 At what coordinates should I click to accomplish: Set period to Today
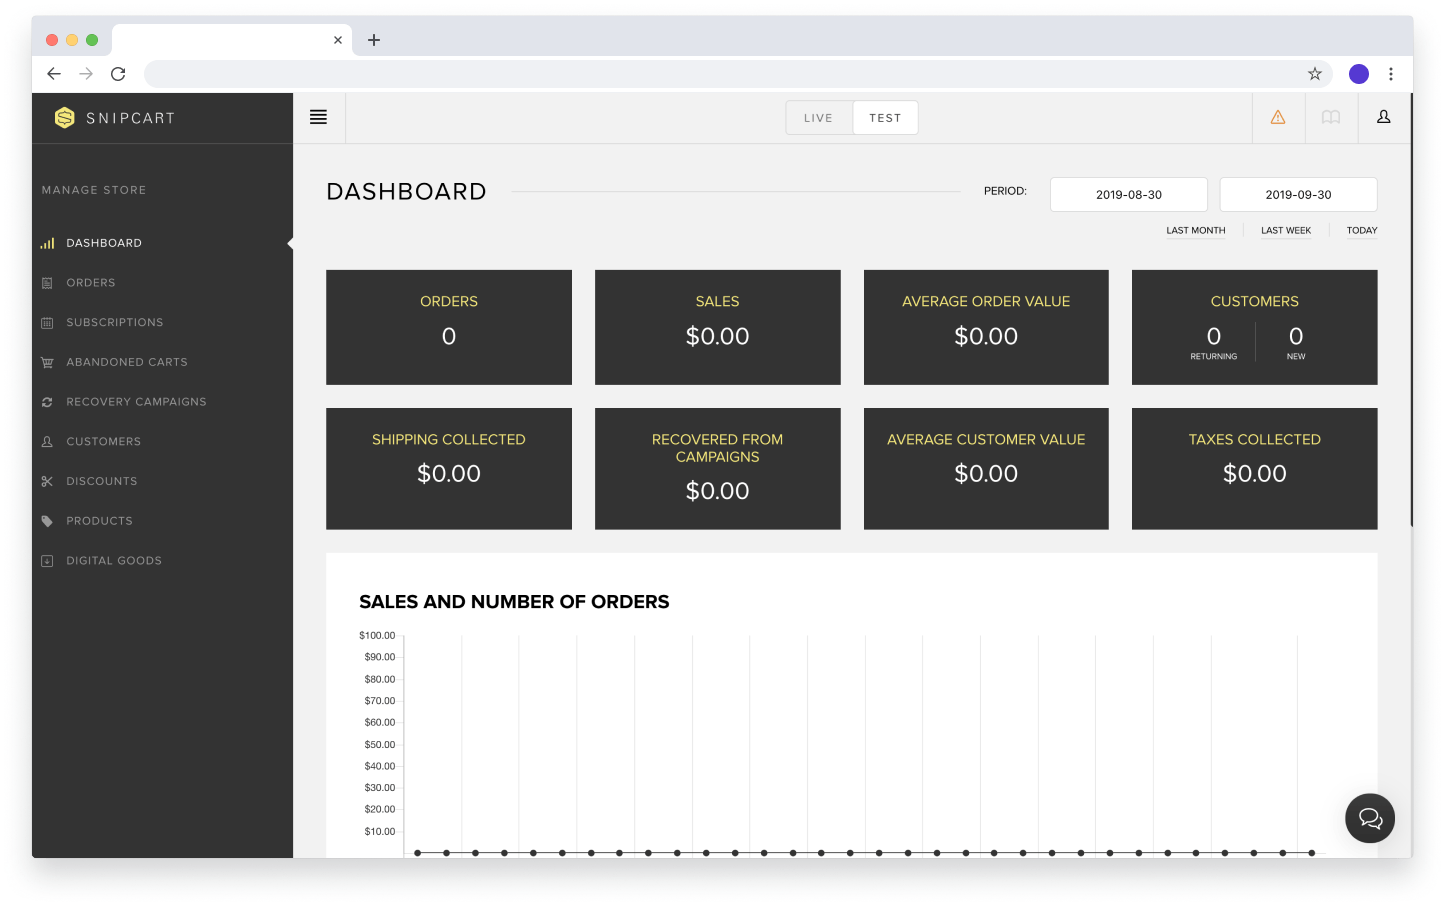point(1361,230)
